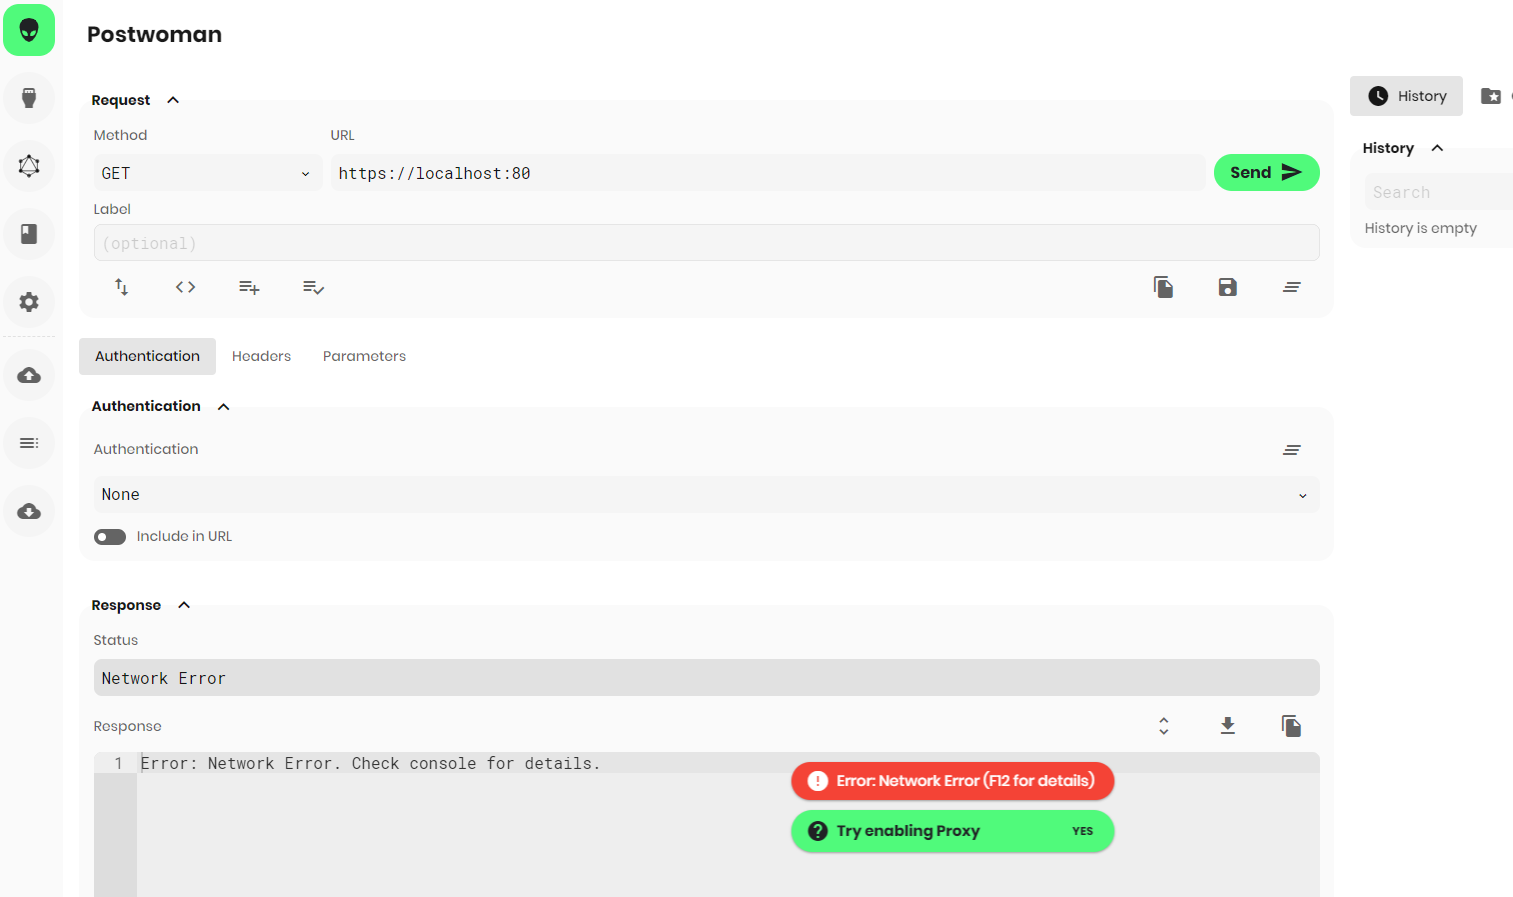Click the optional Label input field
Viewport: 1513px width, 897px height.
pyautogui.click(x=707, y=243)
